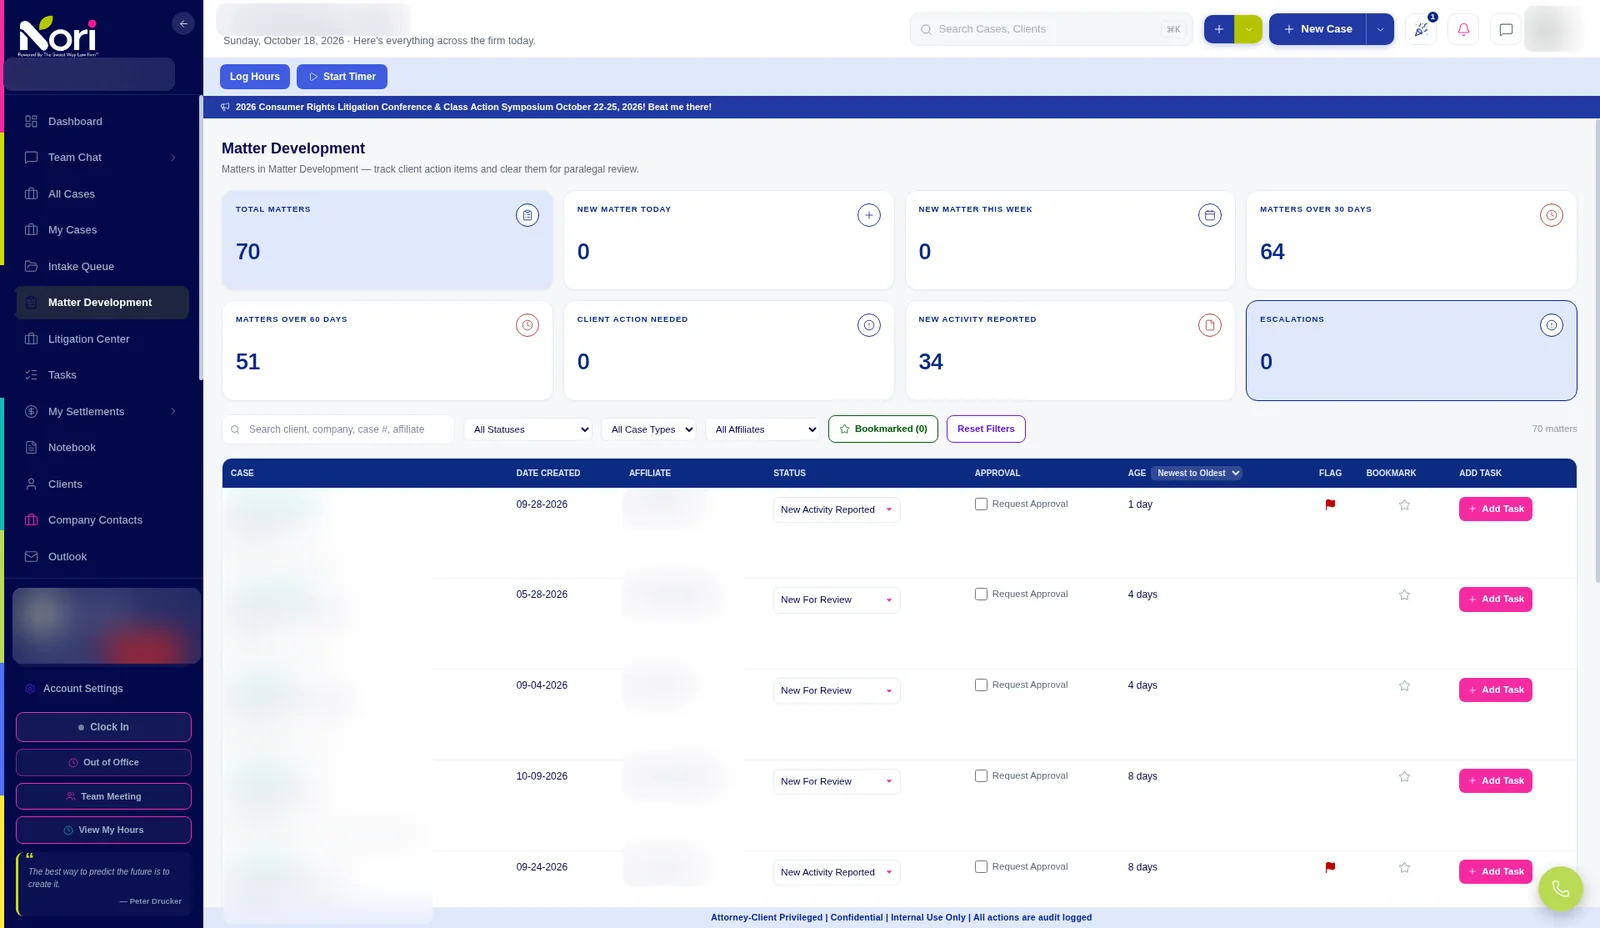The image size is (1600, 928).
Task: Check Request Approval for the 09-28-2026 case
Action: coord(981,504)
